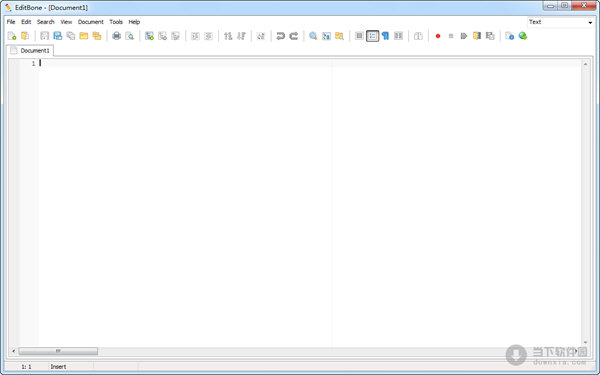
Task: Toggle the split columns view icon after pilcrow
Action: click(398, 36)
